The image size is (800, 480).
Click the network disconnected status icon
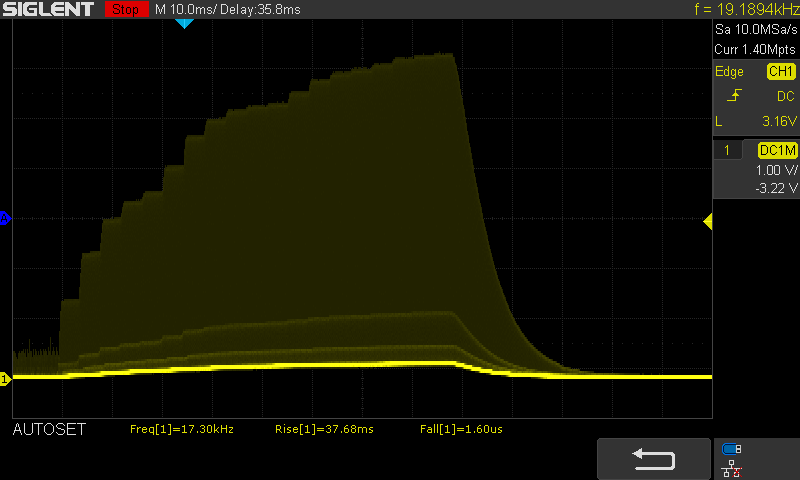pos(732,468)
